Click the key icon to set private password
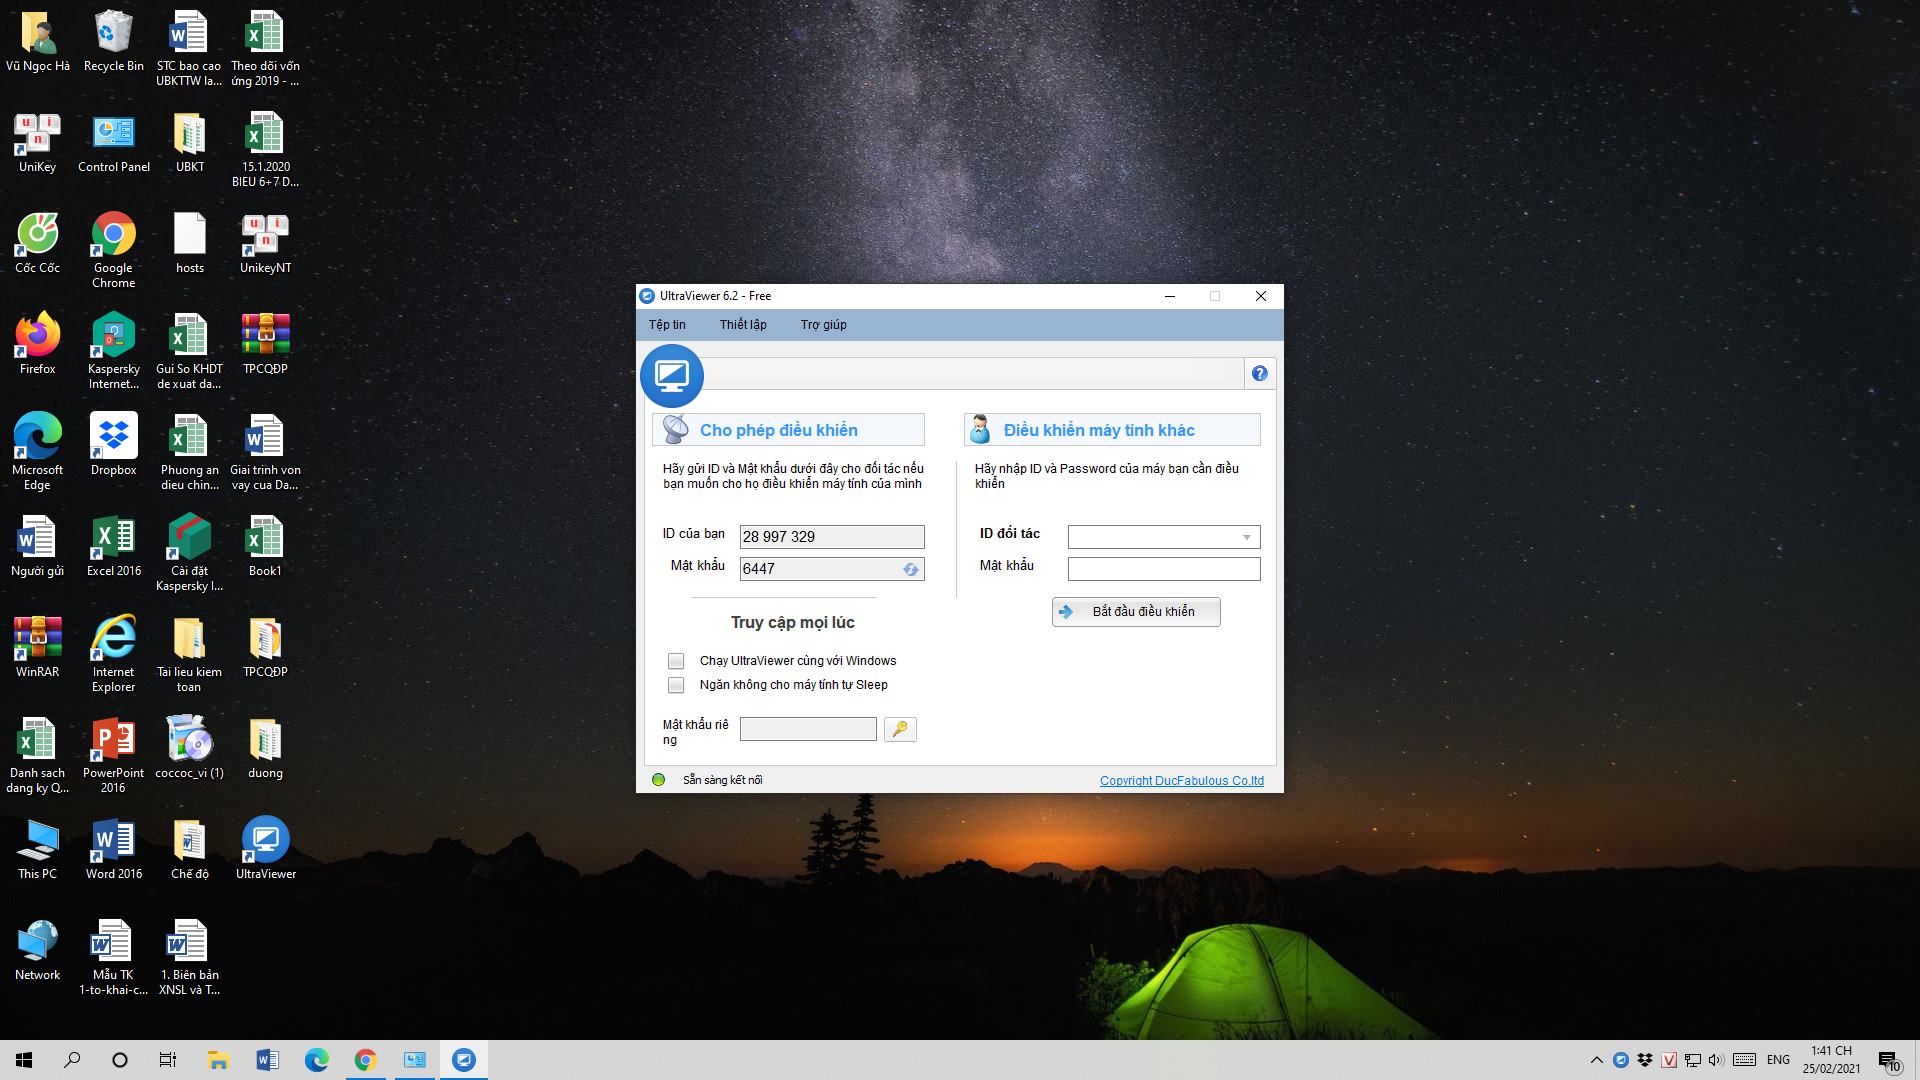The image size is (1920, 1080). pyautogui.click(x=900, y=729)
